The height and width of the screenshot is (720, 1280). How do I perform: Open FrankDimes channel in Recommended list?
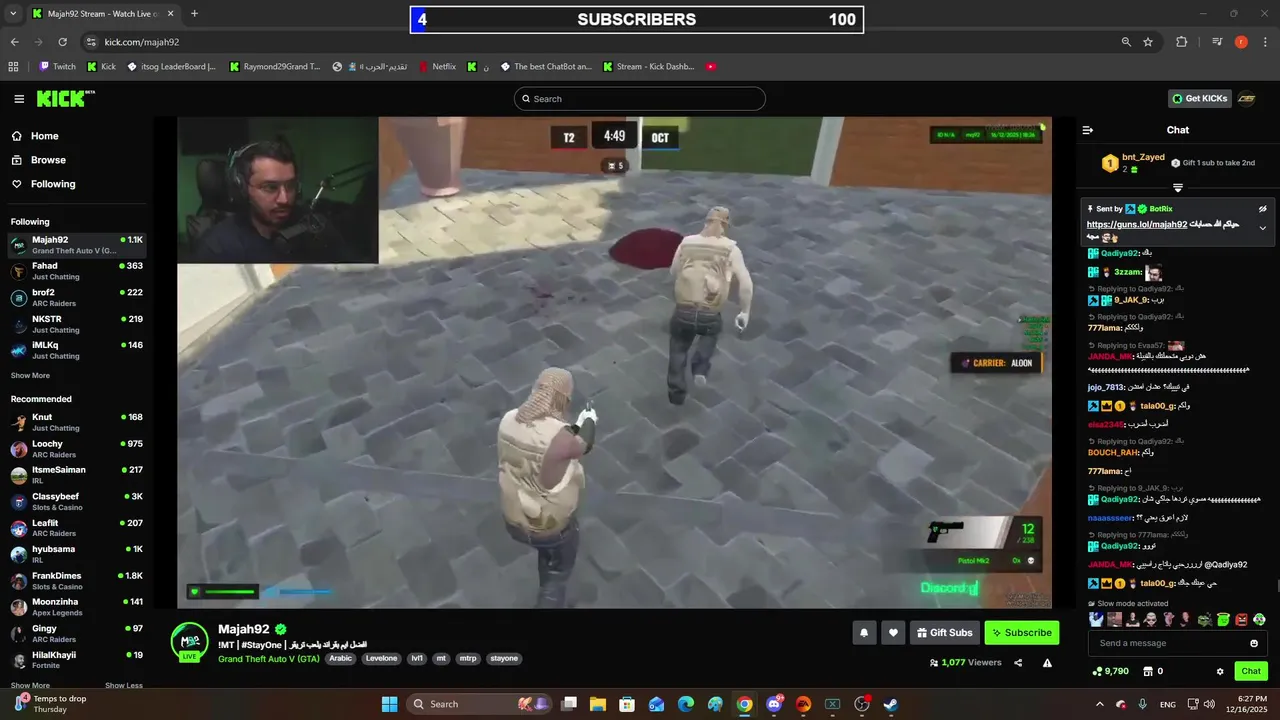pyautogui.click(x=76, y=581)
